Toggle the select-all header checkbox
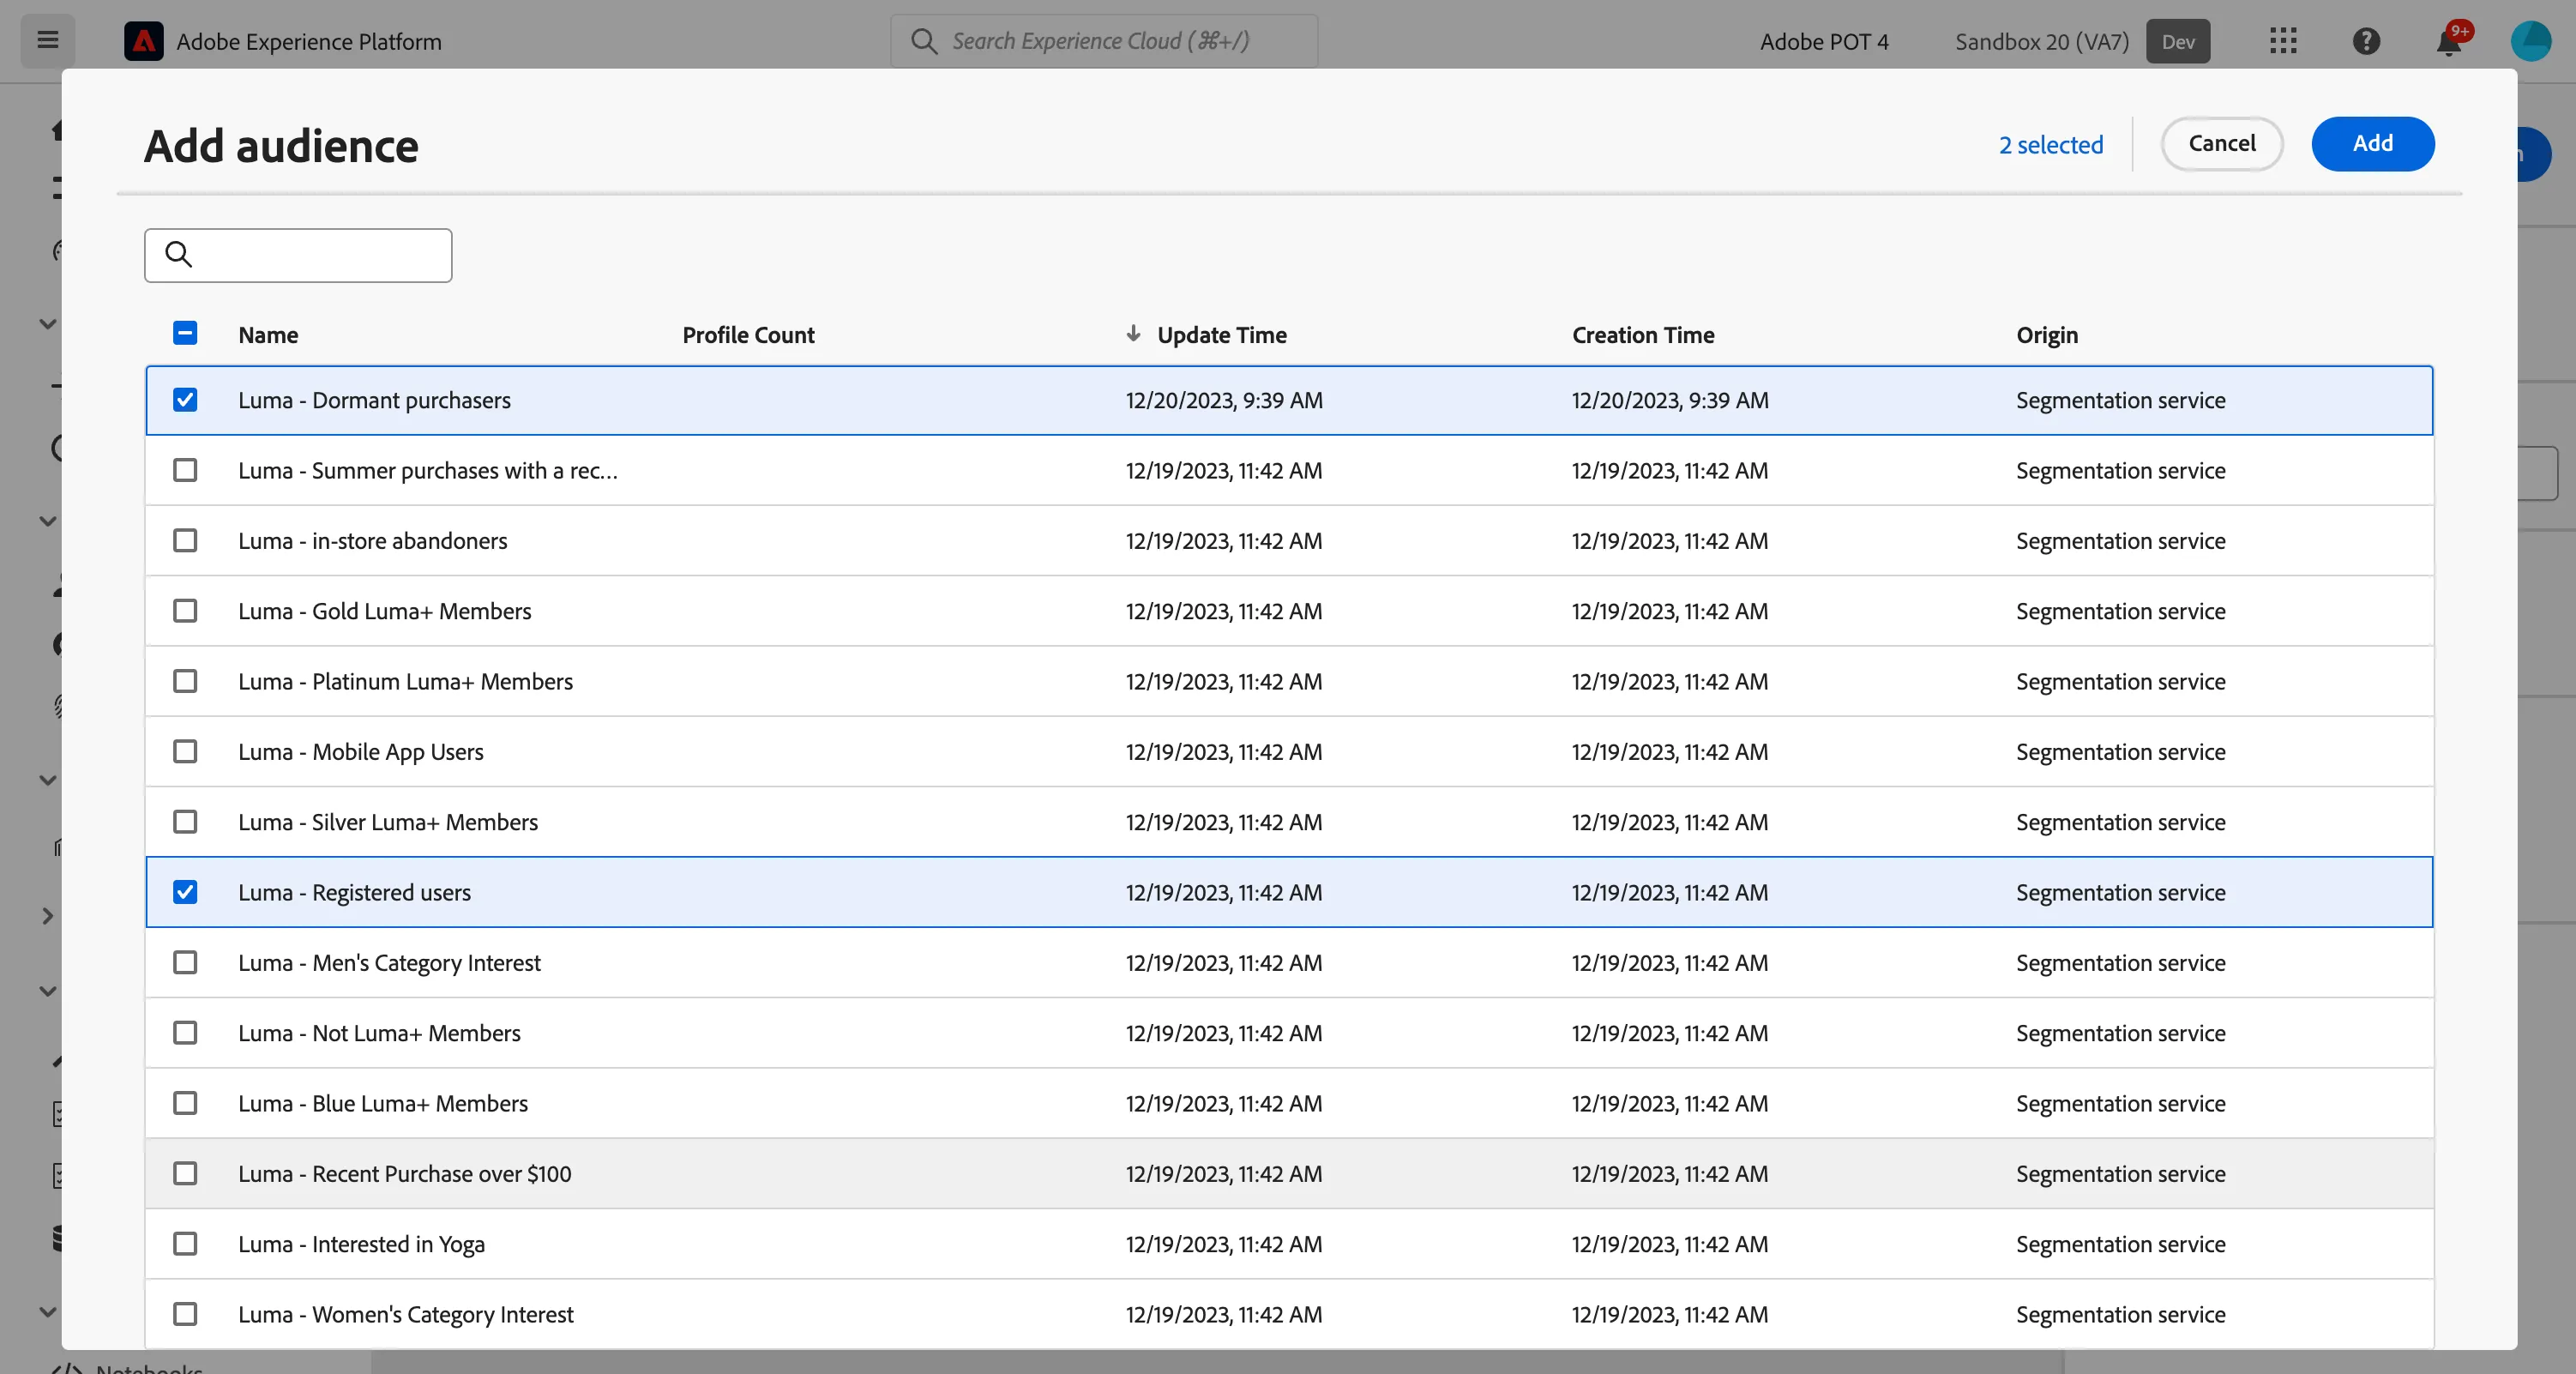2576x1374 pixels. 185,333
